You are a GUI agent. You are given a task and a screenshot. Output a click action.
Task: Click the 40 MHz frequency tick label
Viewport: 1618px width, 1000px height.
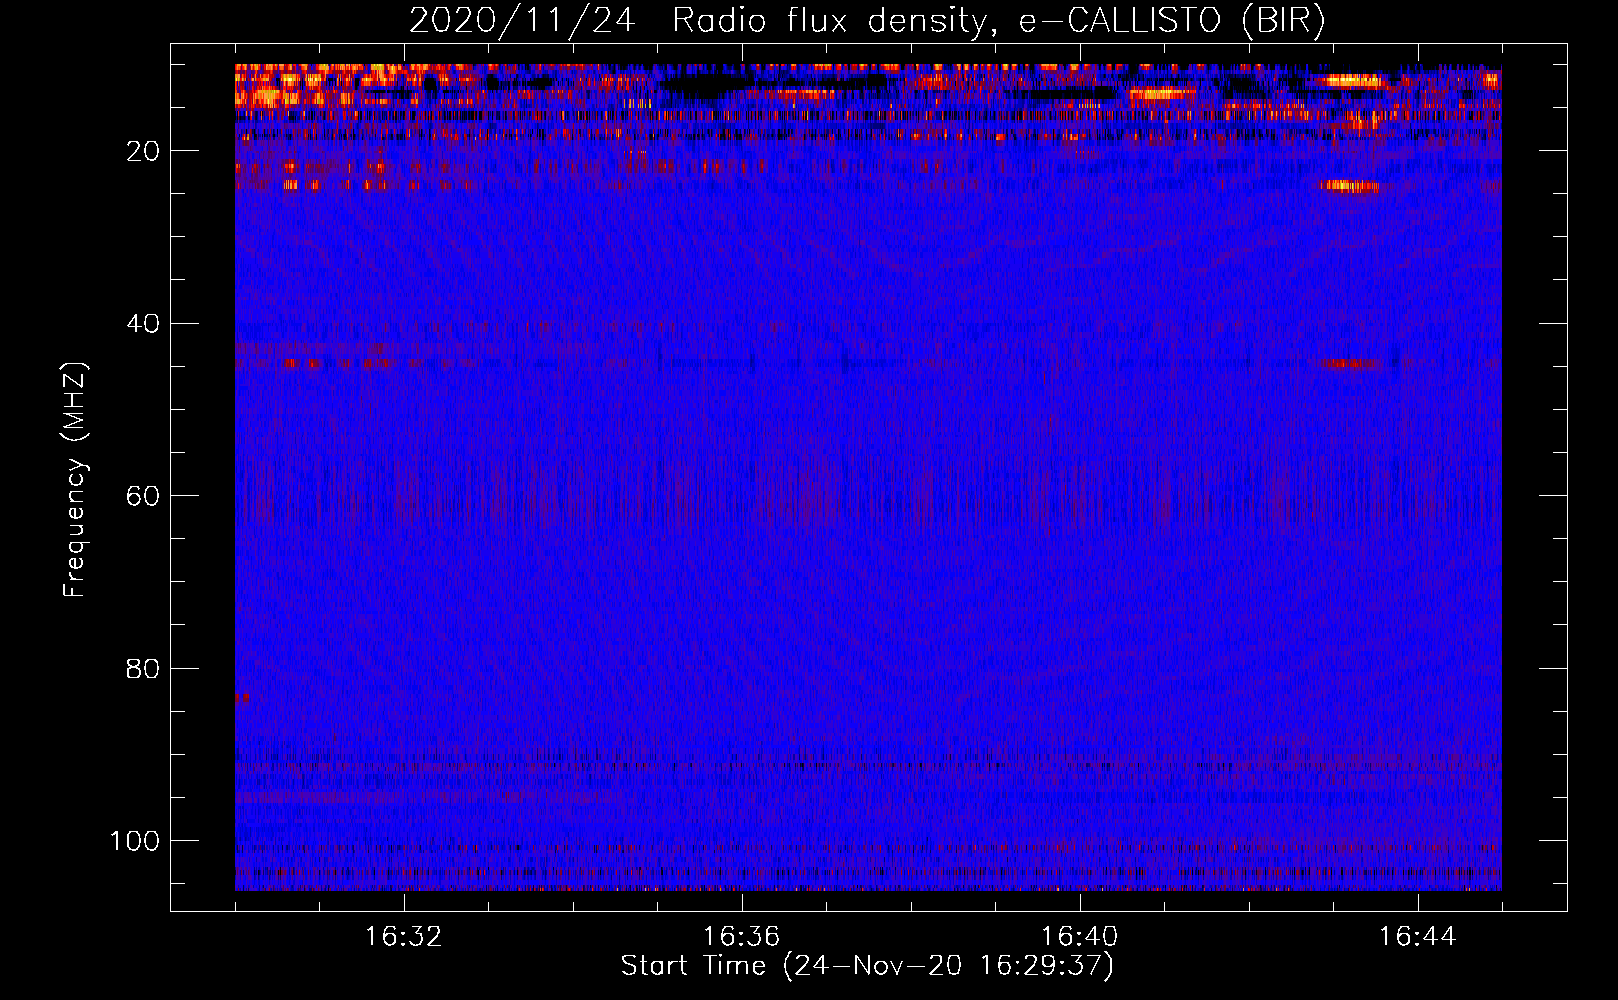(x=142, y=324)
